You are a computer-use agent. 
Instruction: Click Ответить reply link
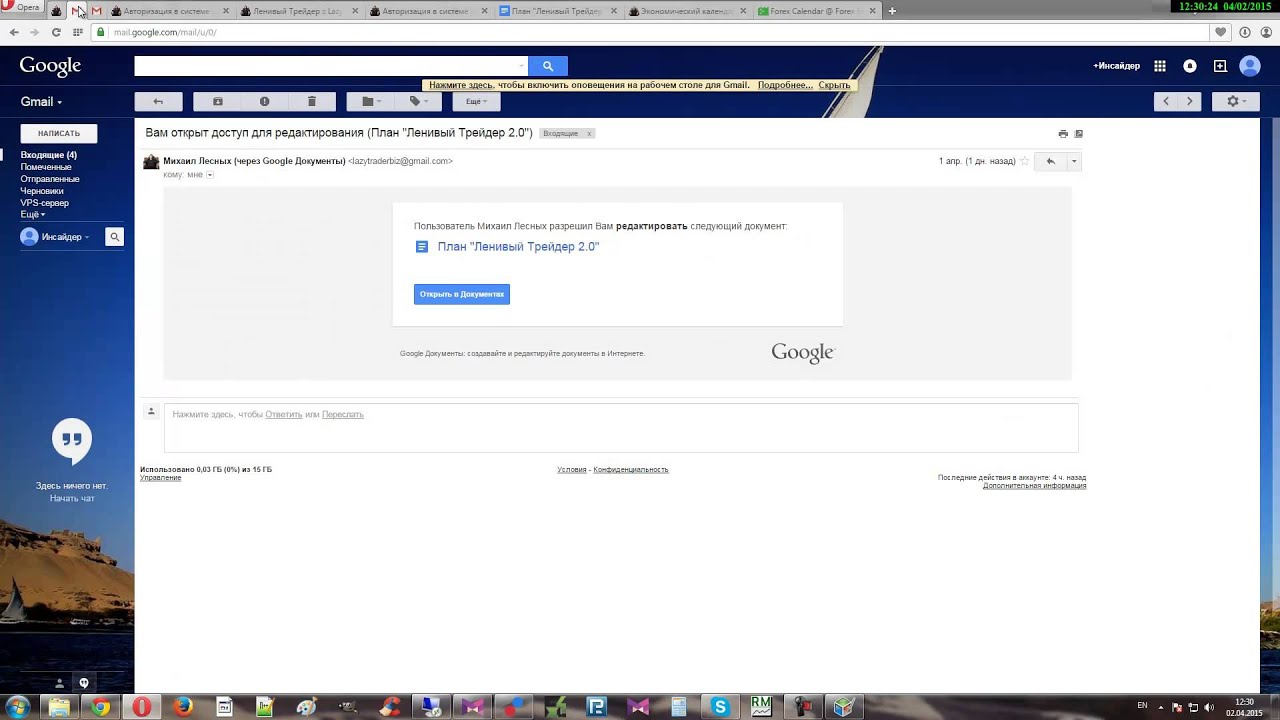(284, 414)
